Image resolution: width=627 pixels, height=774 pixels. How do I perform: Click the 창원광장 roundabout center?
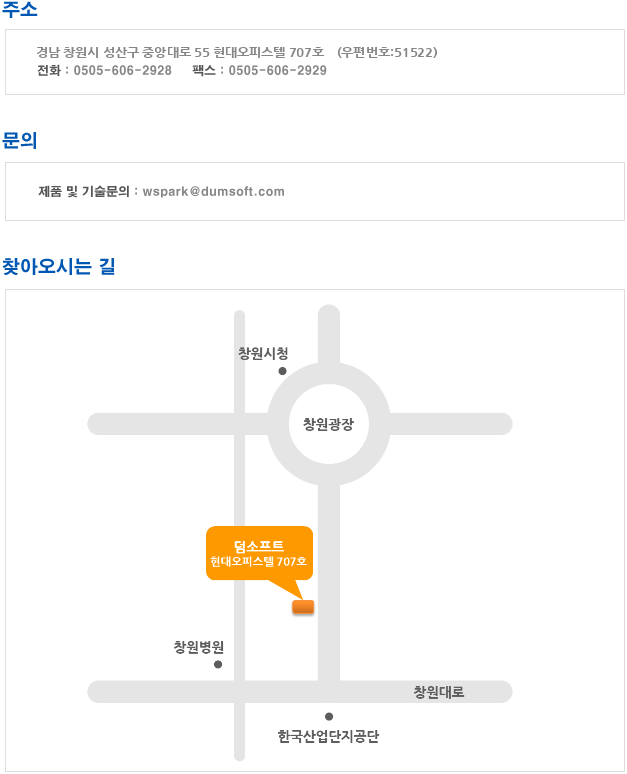[x=328, y=424]
